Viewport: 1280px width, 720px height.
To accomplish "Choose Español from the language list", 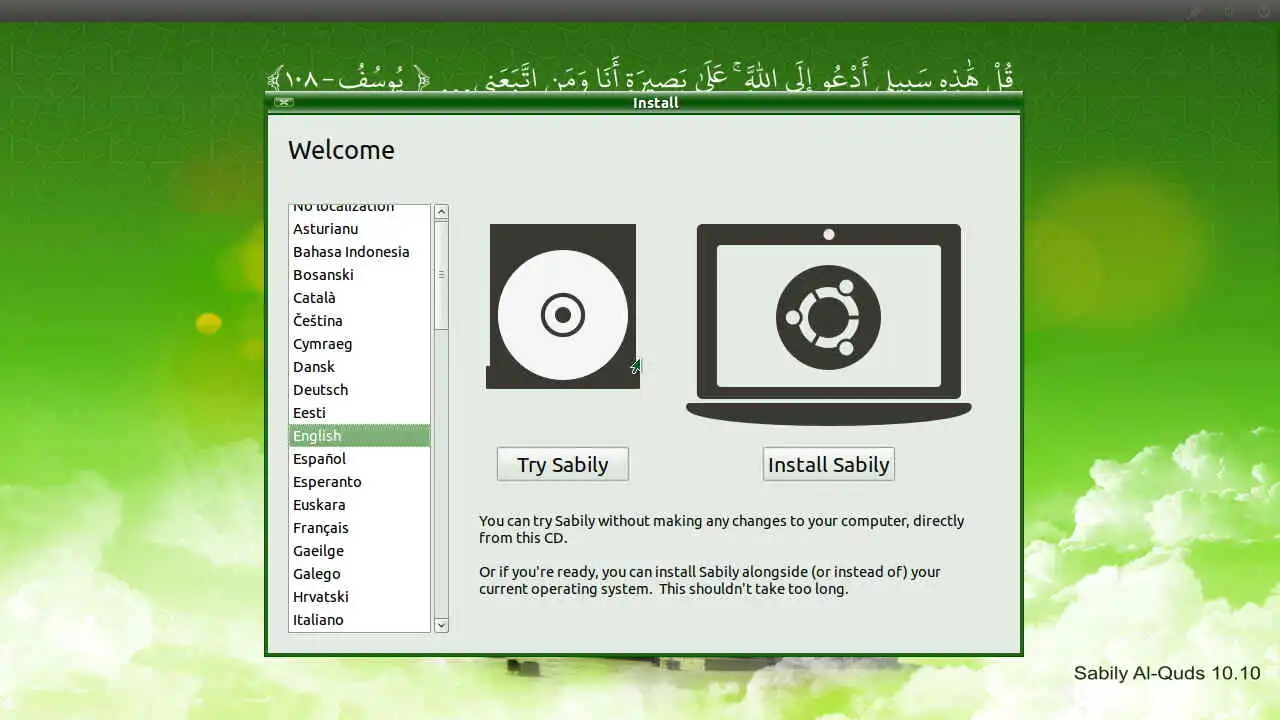I will coord(360,459).
